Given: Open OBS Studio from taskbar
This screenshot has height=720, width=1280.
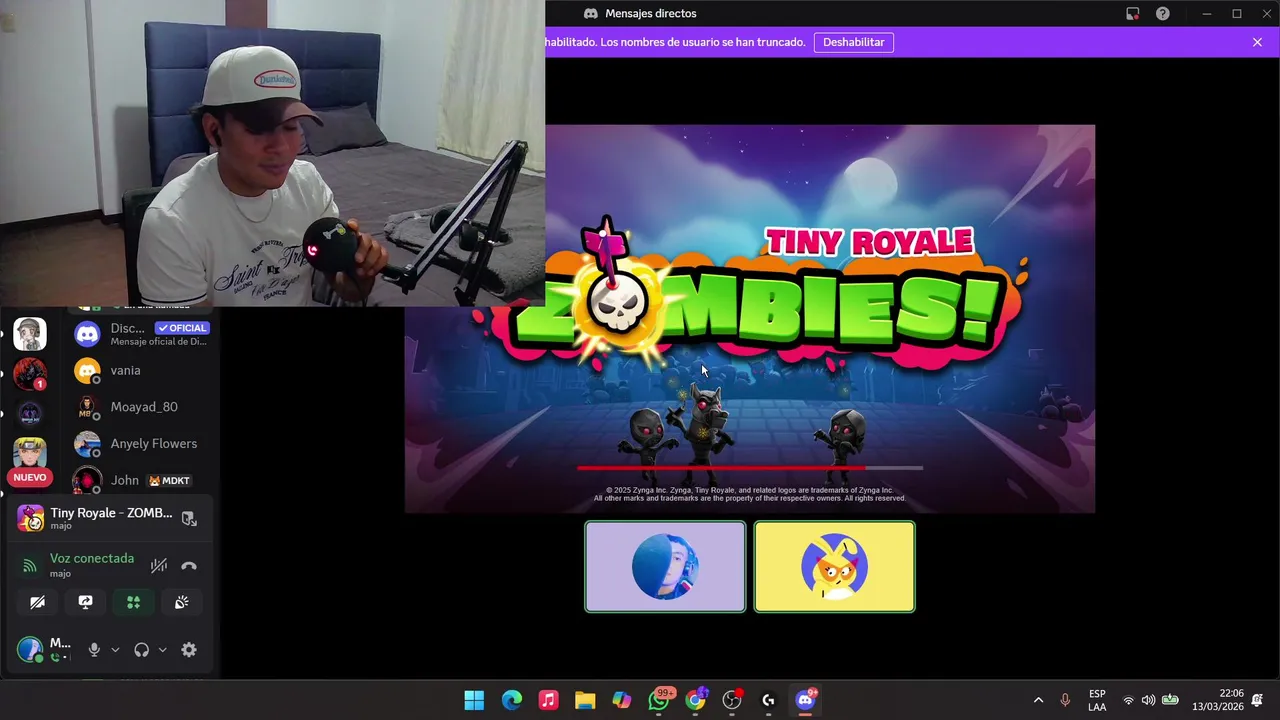Looking at the screenshot, I should click(x=732, y=700).
